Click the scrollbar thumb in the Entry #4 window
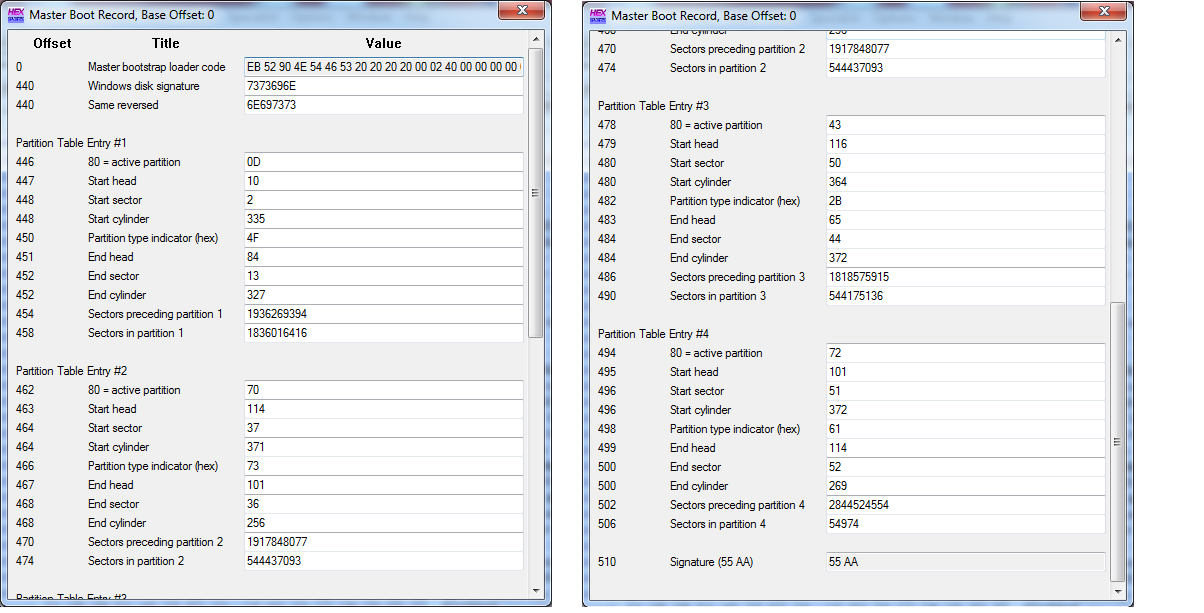The height and width of the screenshot is (613, 1204). (x=1117, y=441)
